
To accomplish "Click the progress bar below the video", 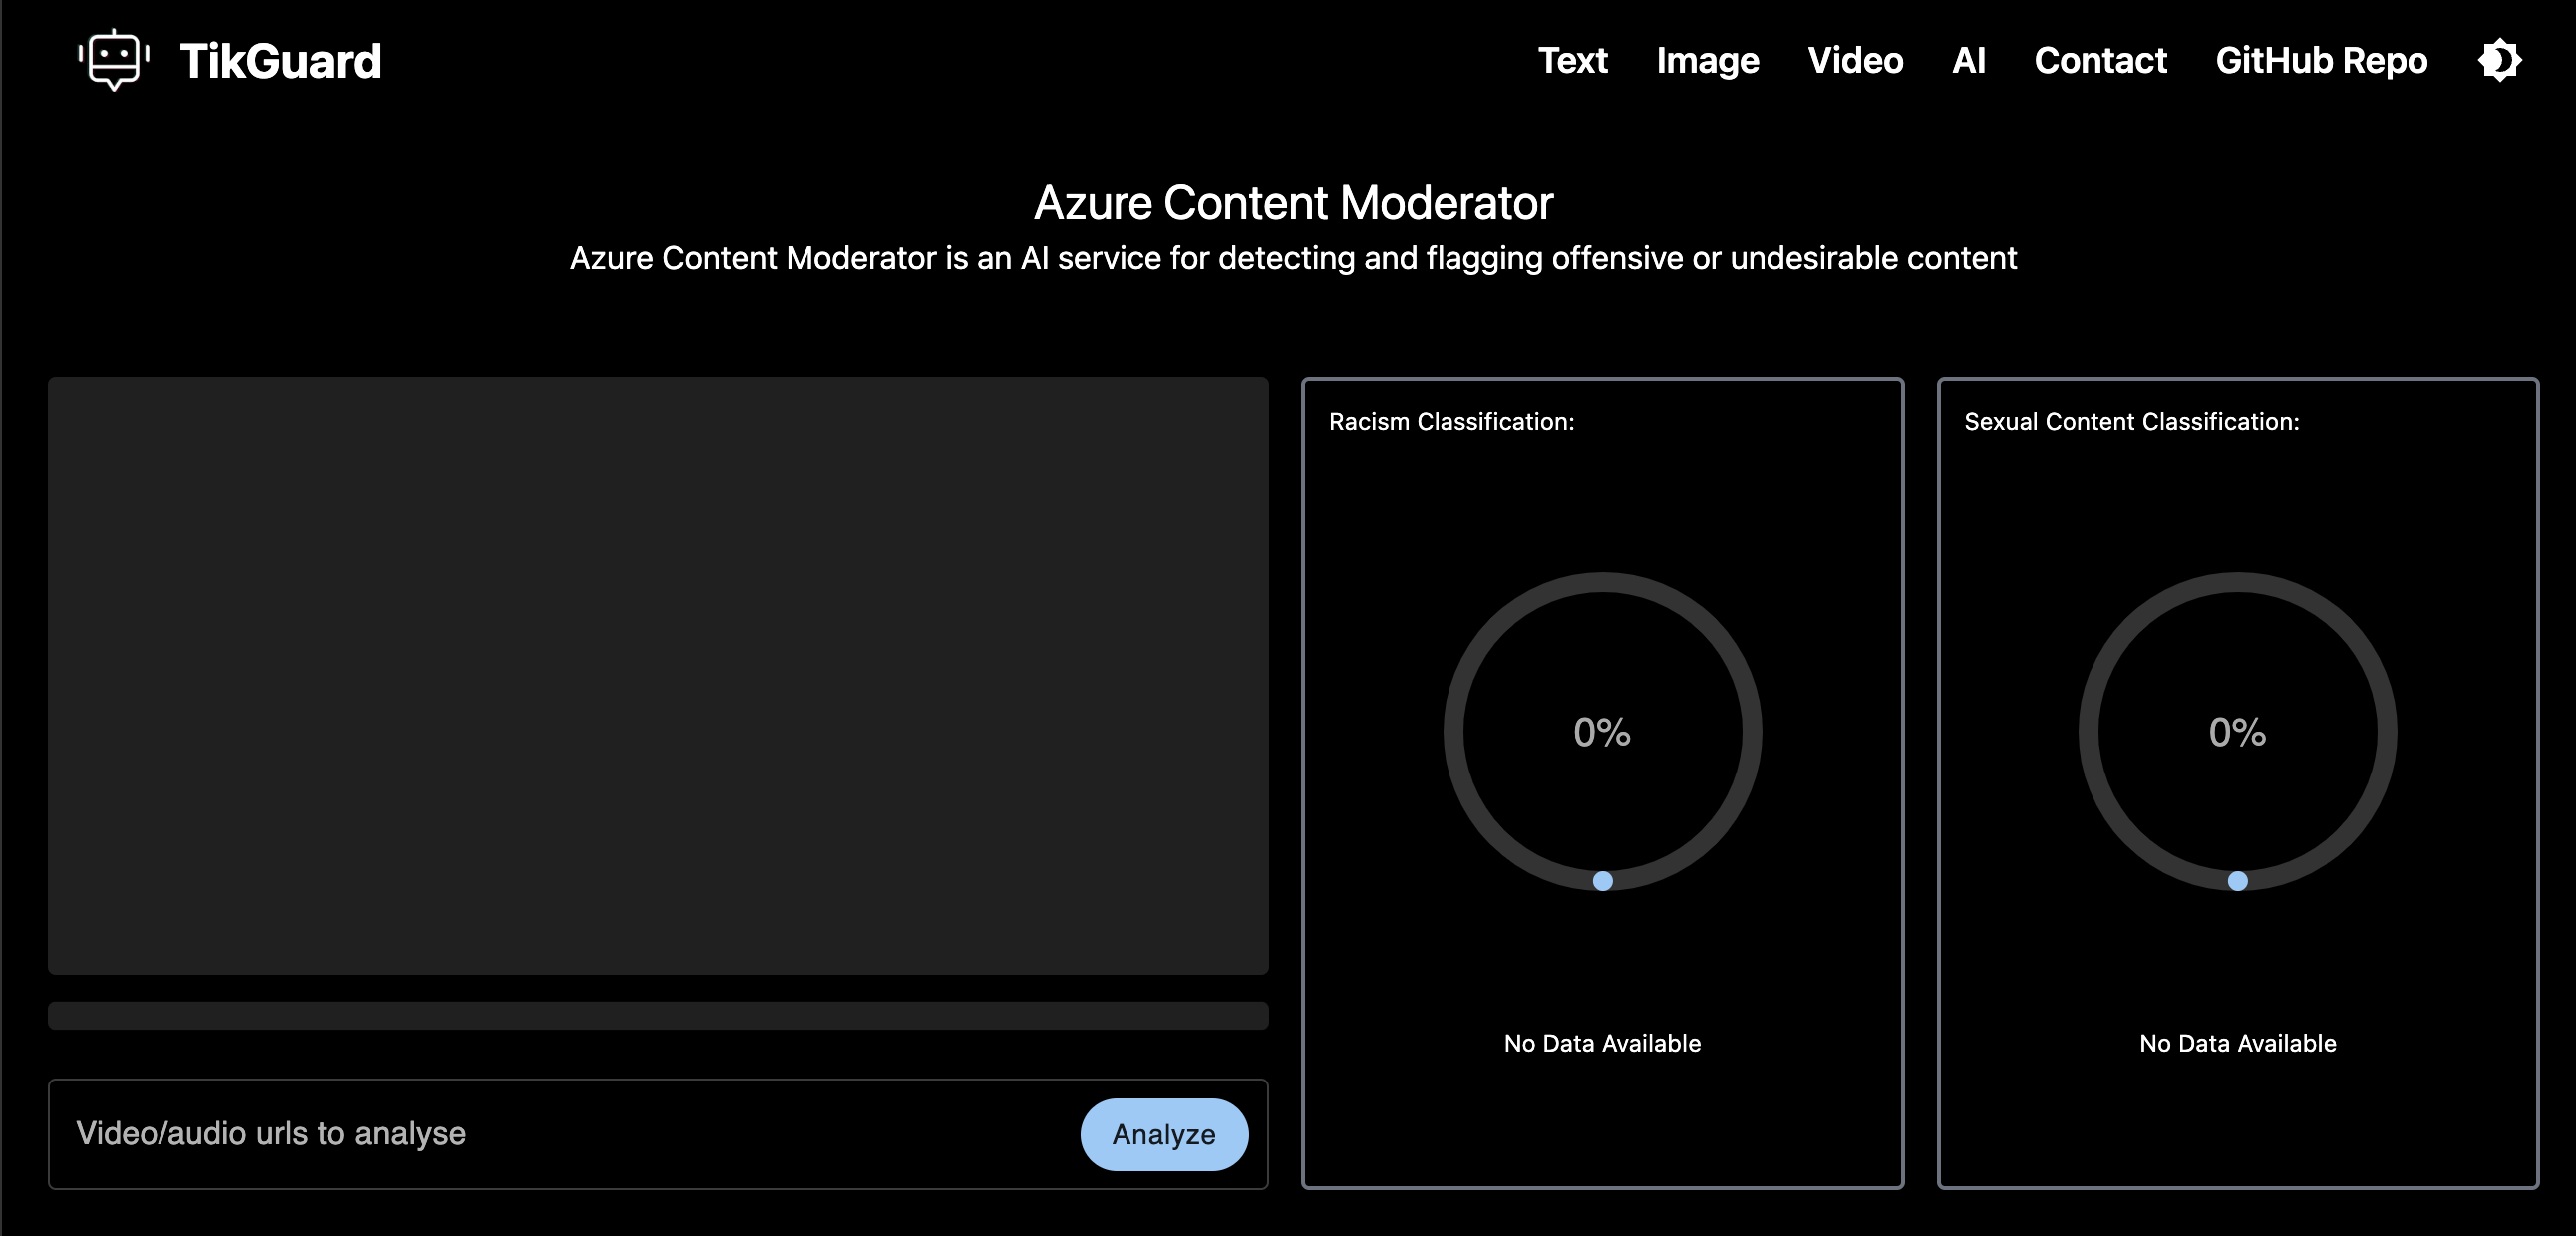I will pyautogui.click(x=658, y=1015).
